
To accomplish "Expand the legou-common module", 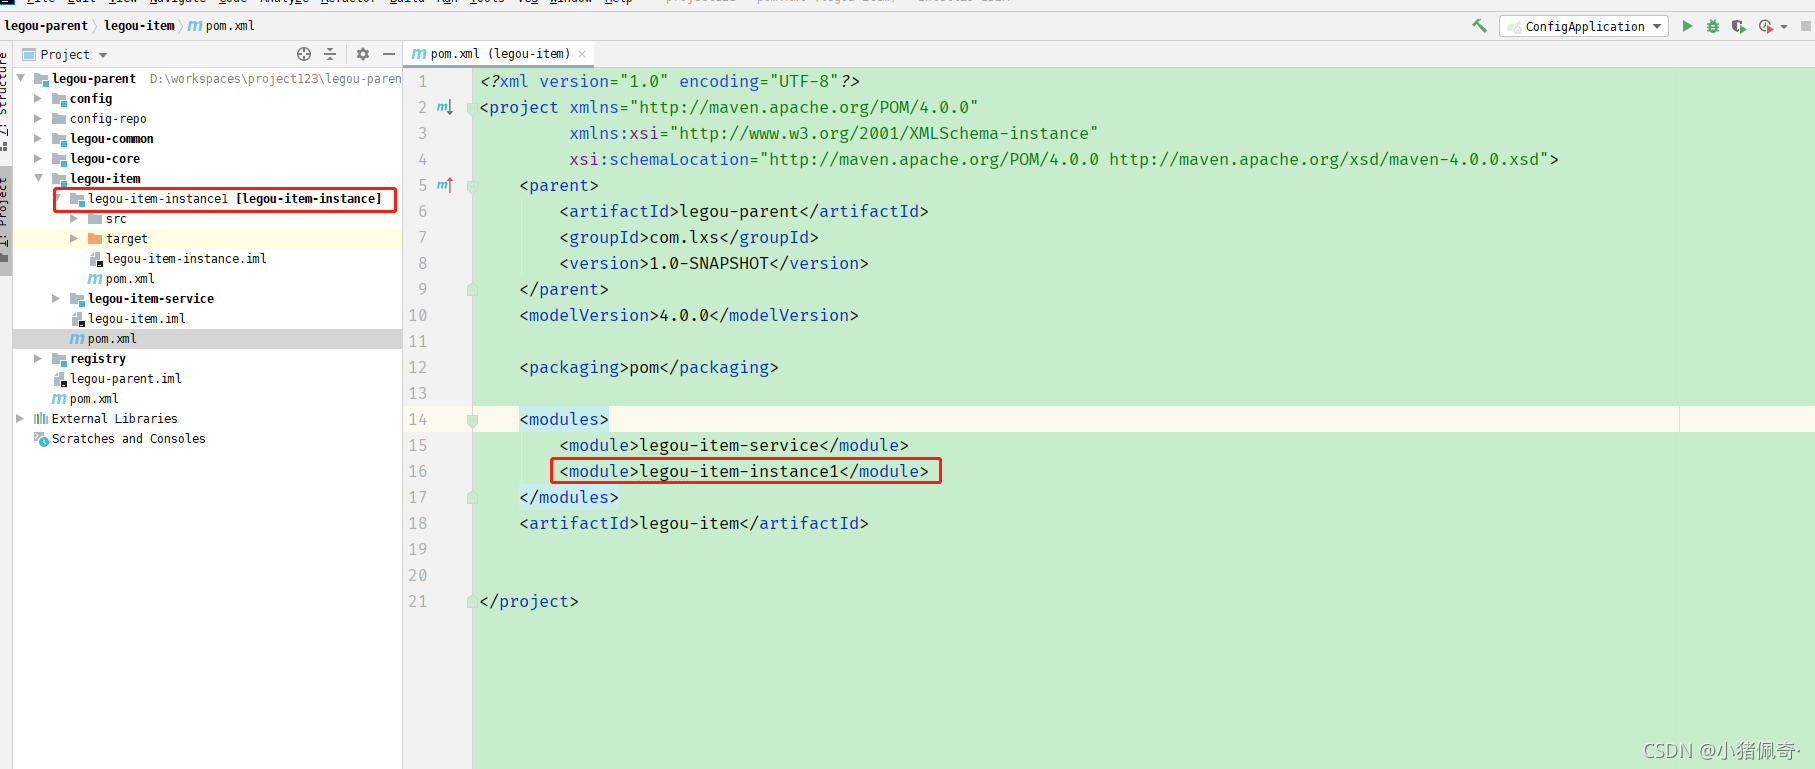I will [x=38, y=138].
